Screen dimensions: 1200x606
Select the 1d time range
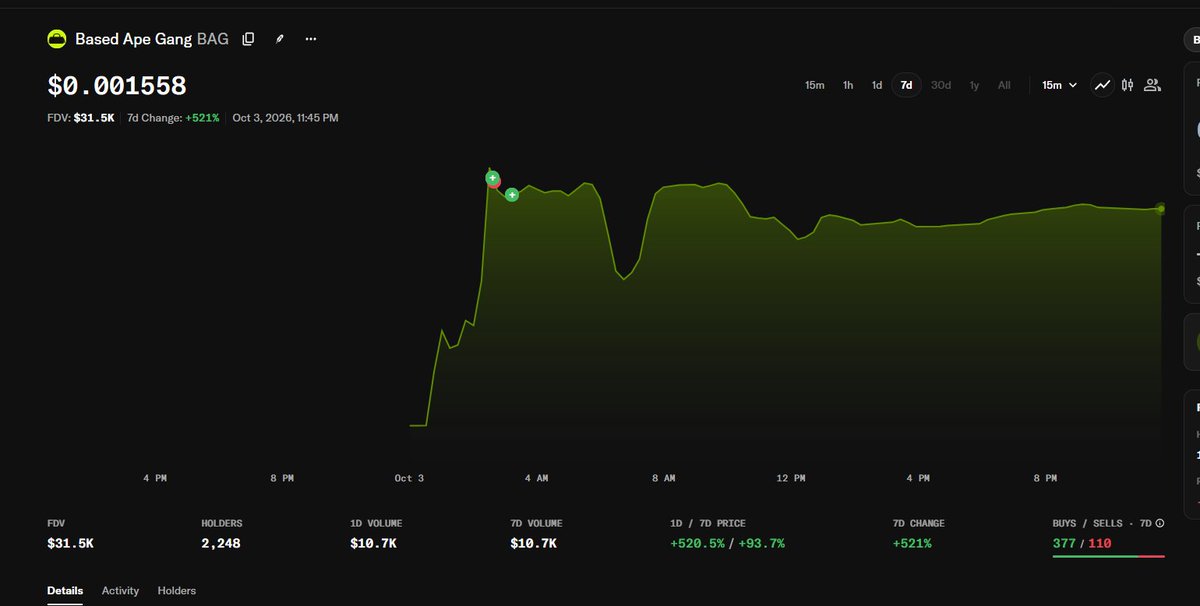click(x=877, y=85)
